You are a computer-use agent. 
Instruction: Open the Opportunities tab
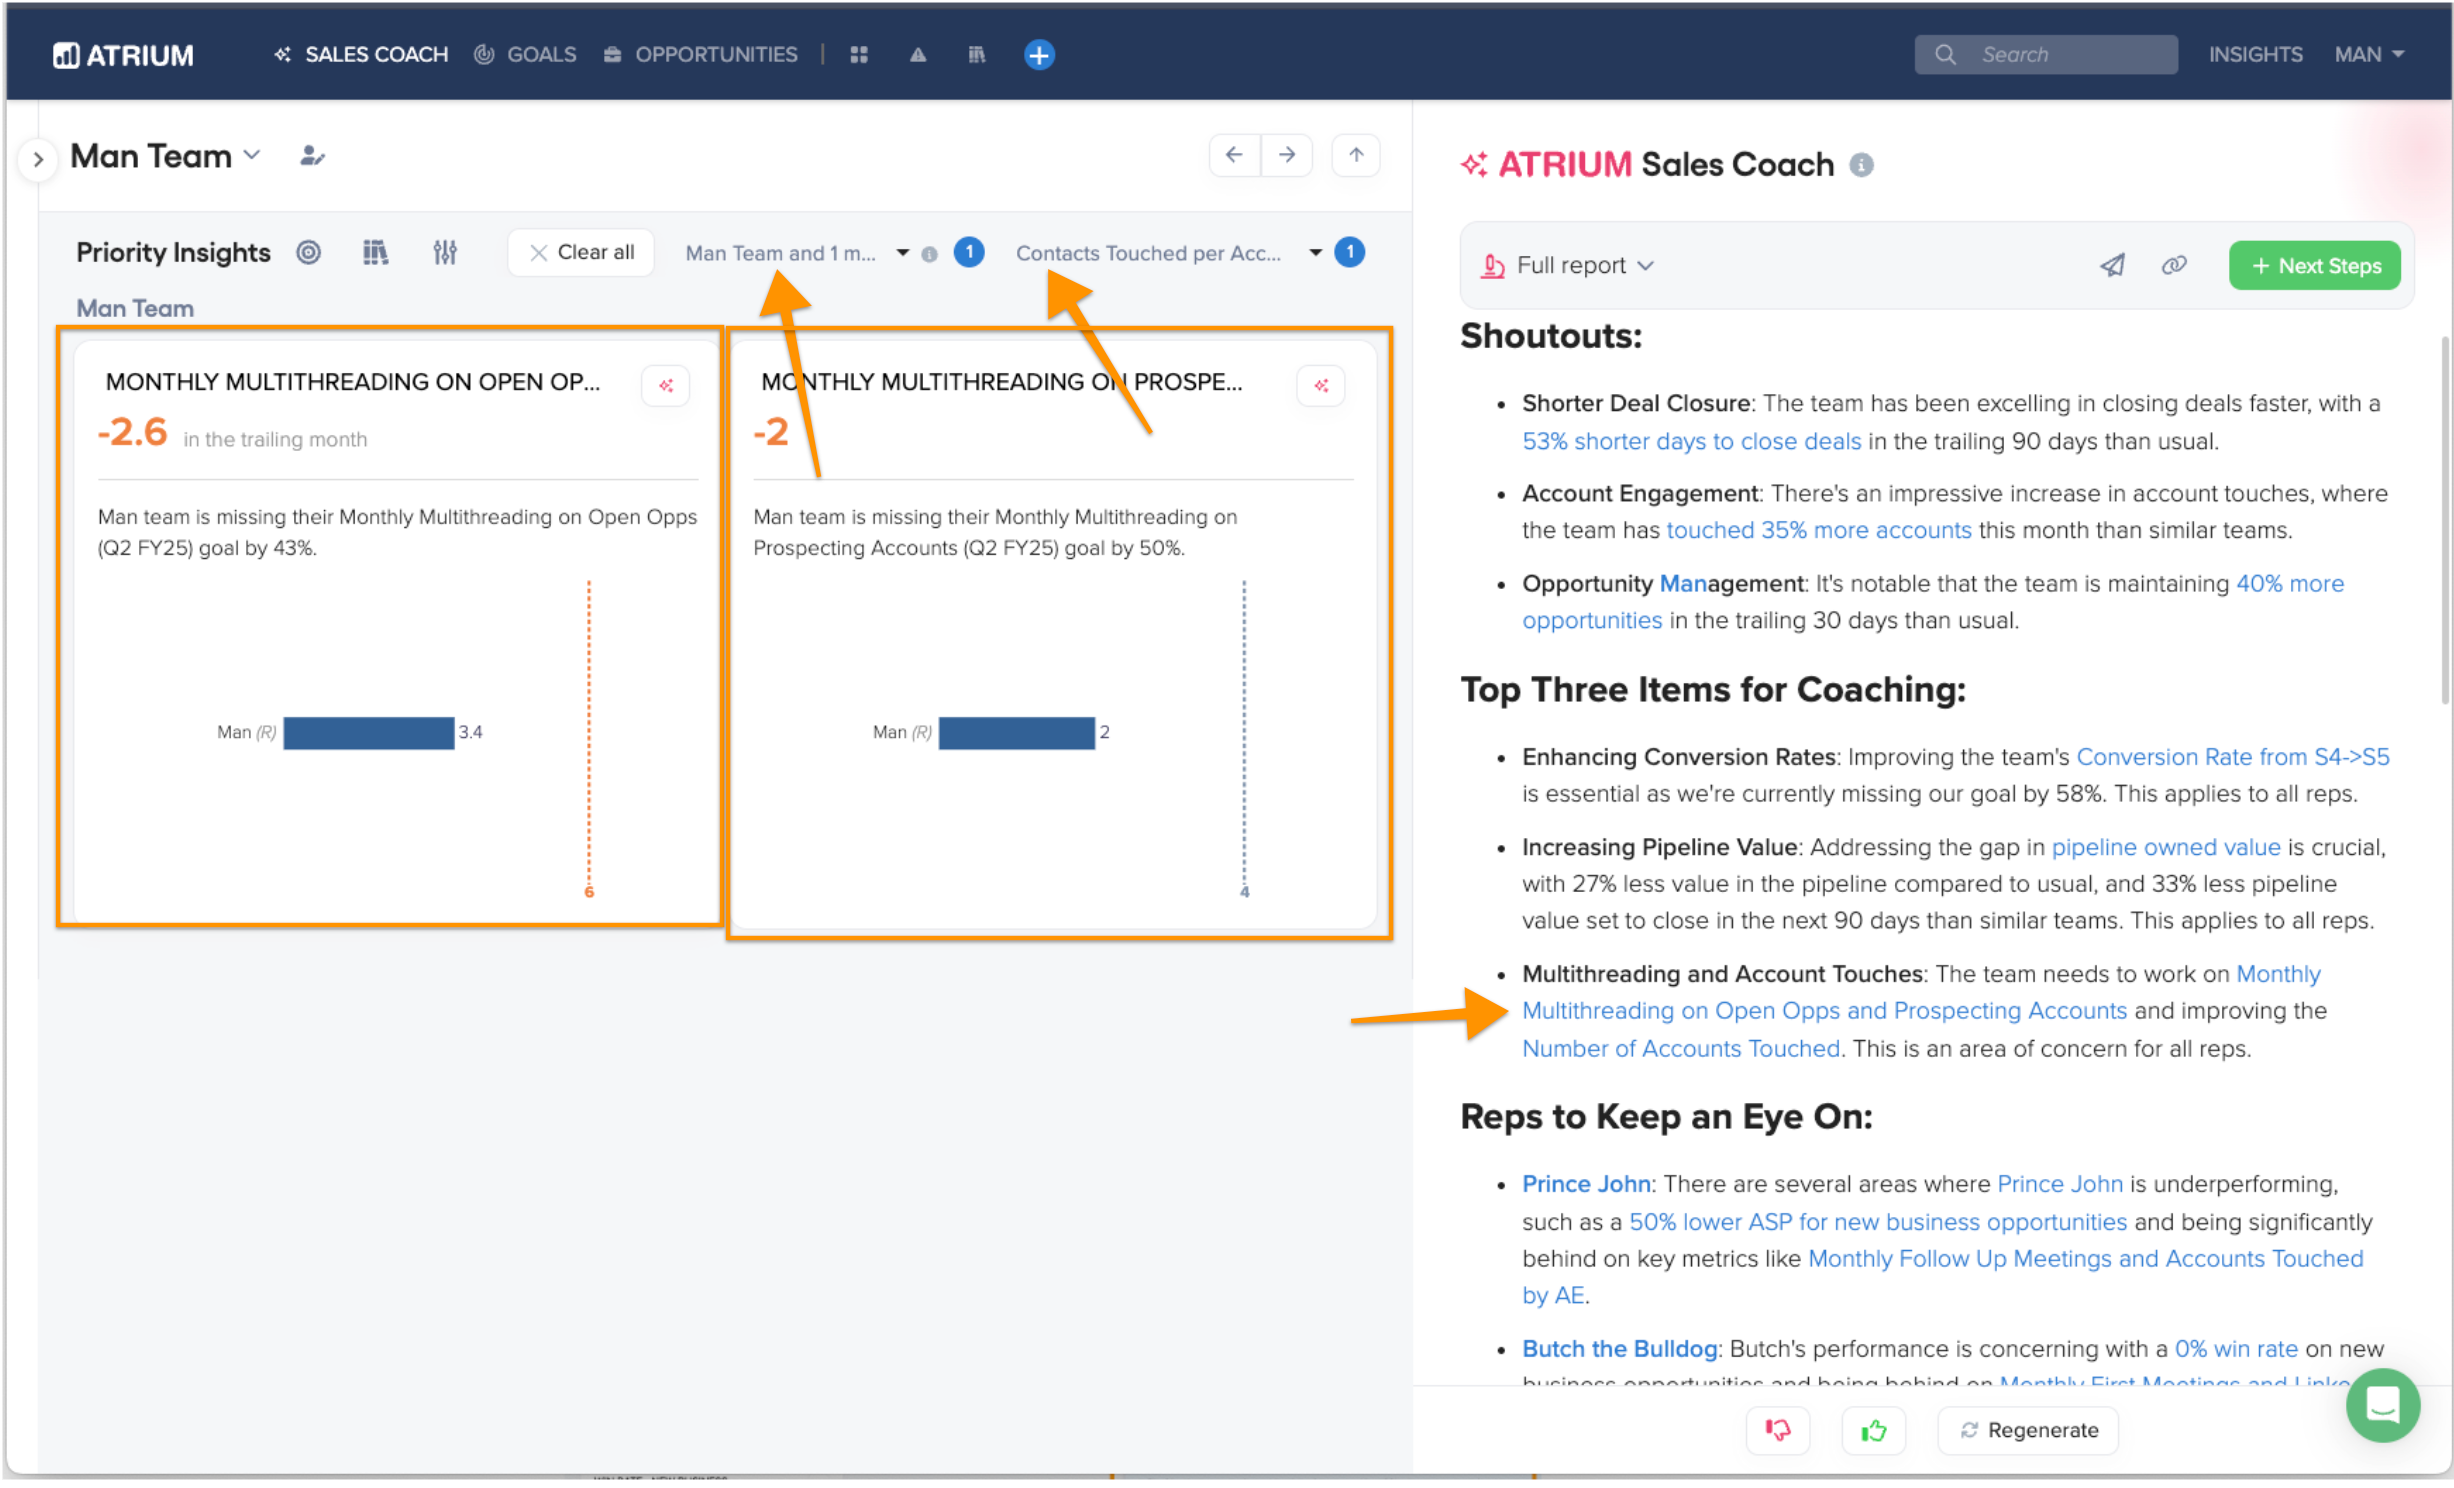(700, 55)
